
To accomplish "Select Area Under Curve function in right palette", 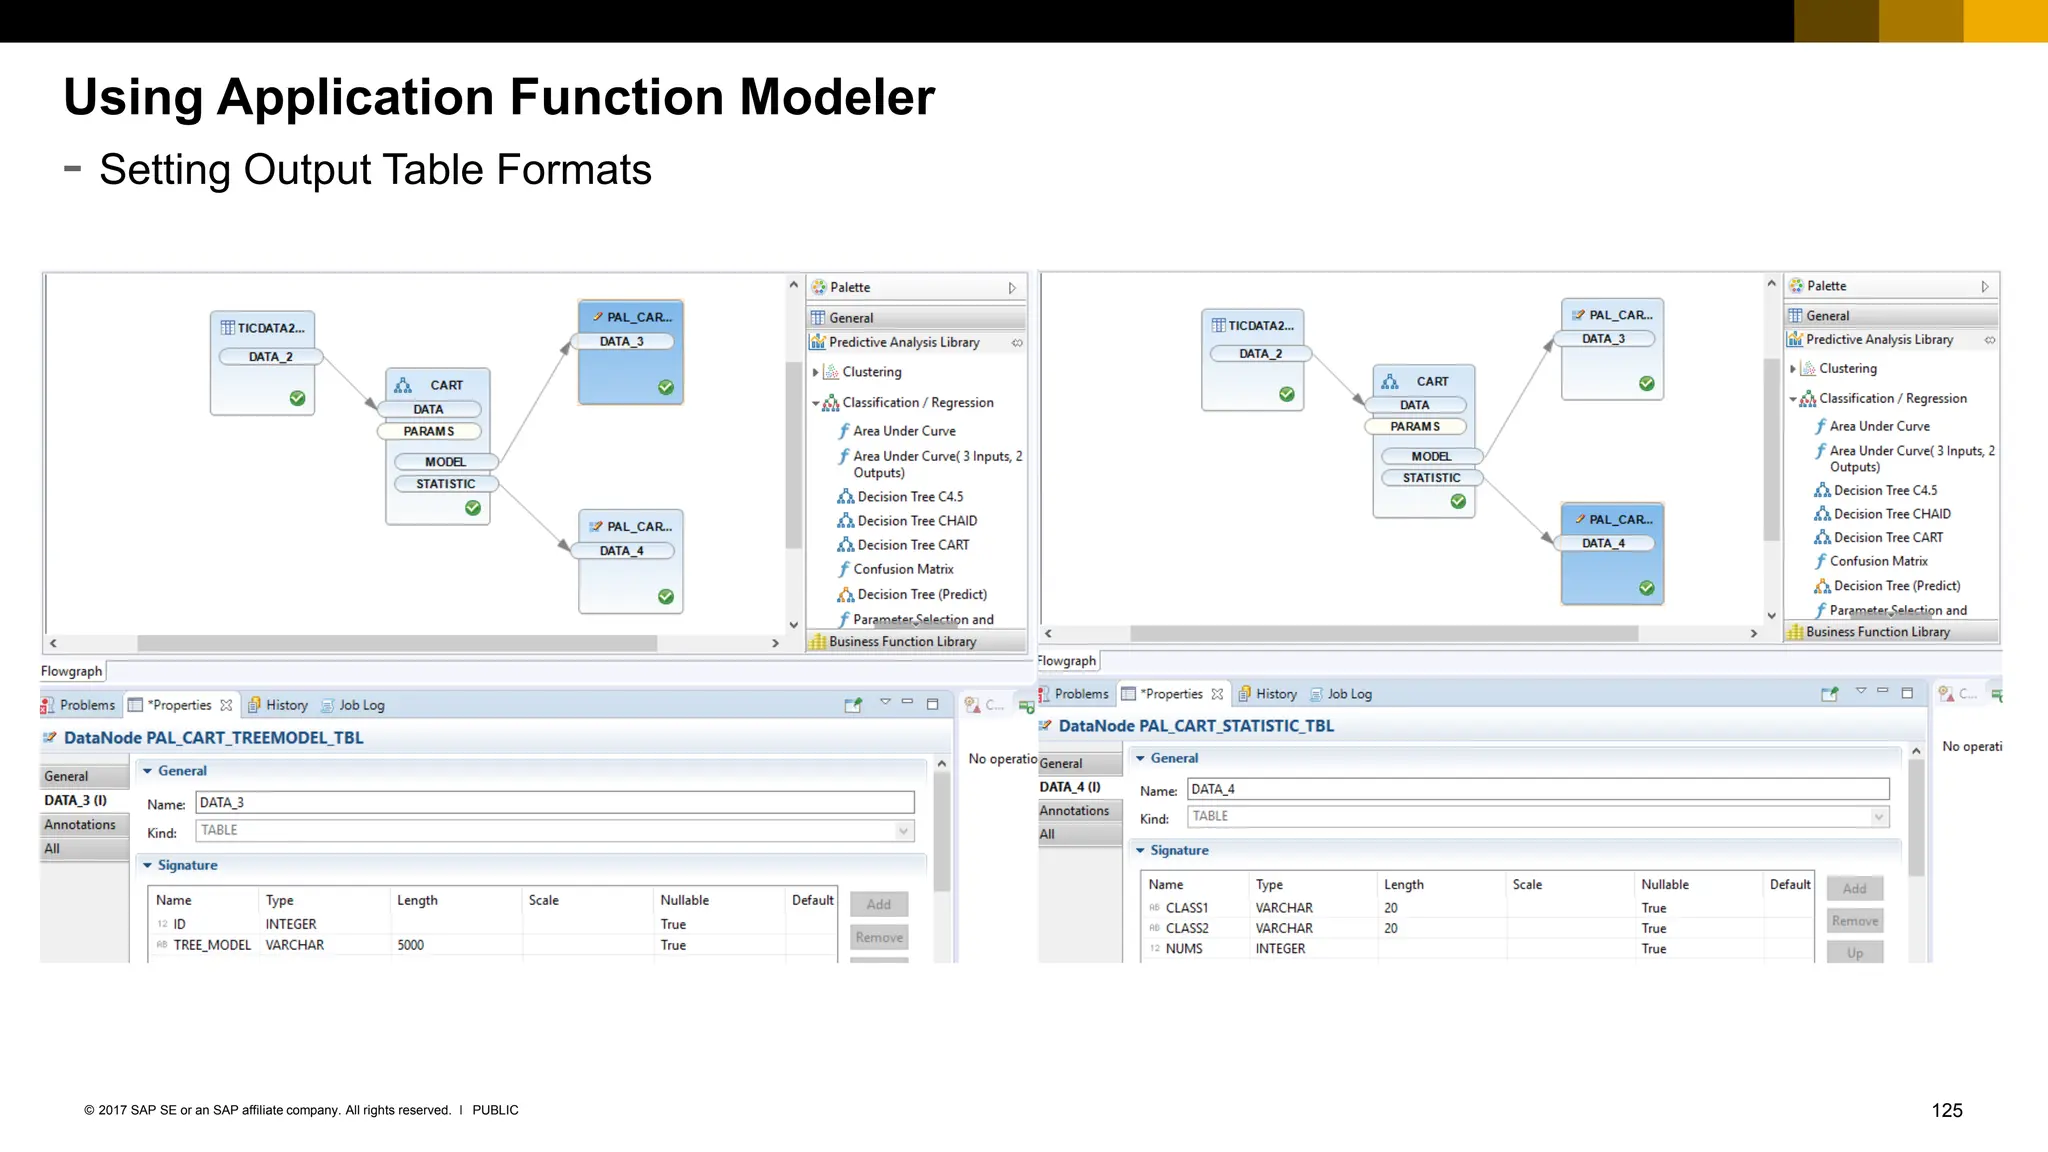I will (1879, 426).
